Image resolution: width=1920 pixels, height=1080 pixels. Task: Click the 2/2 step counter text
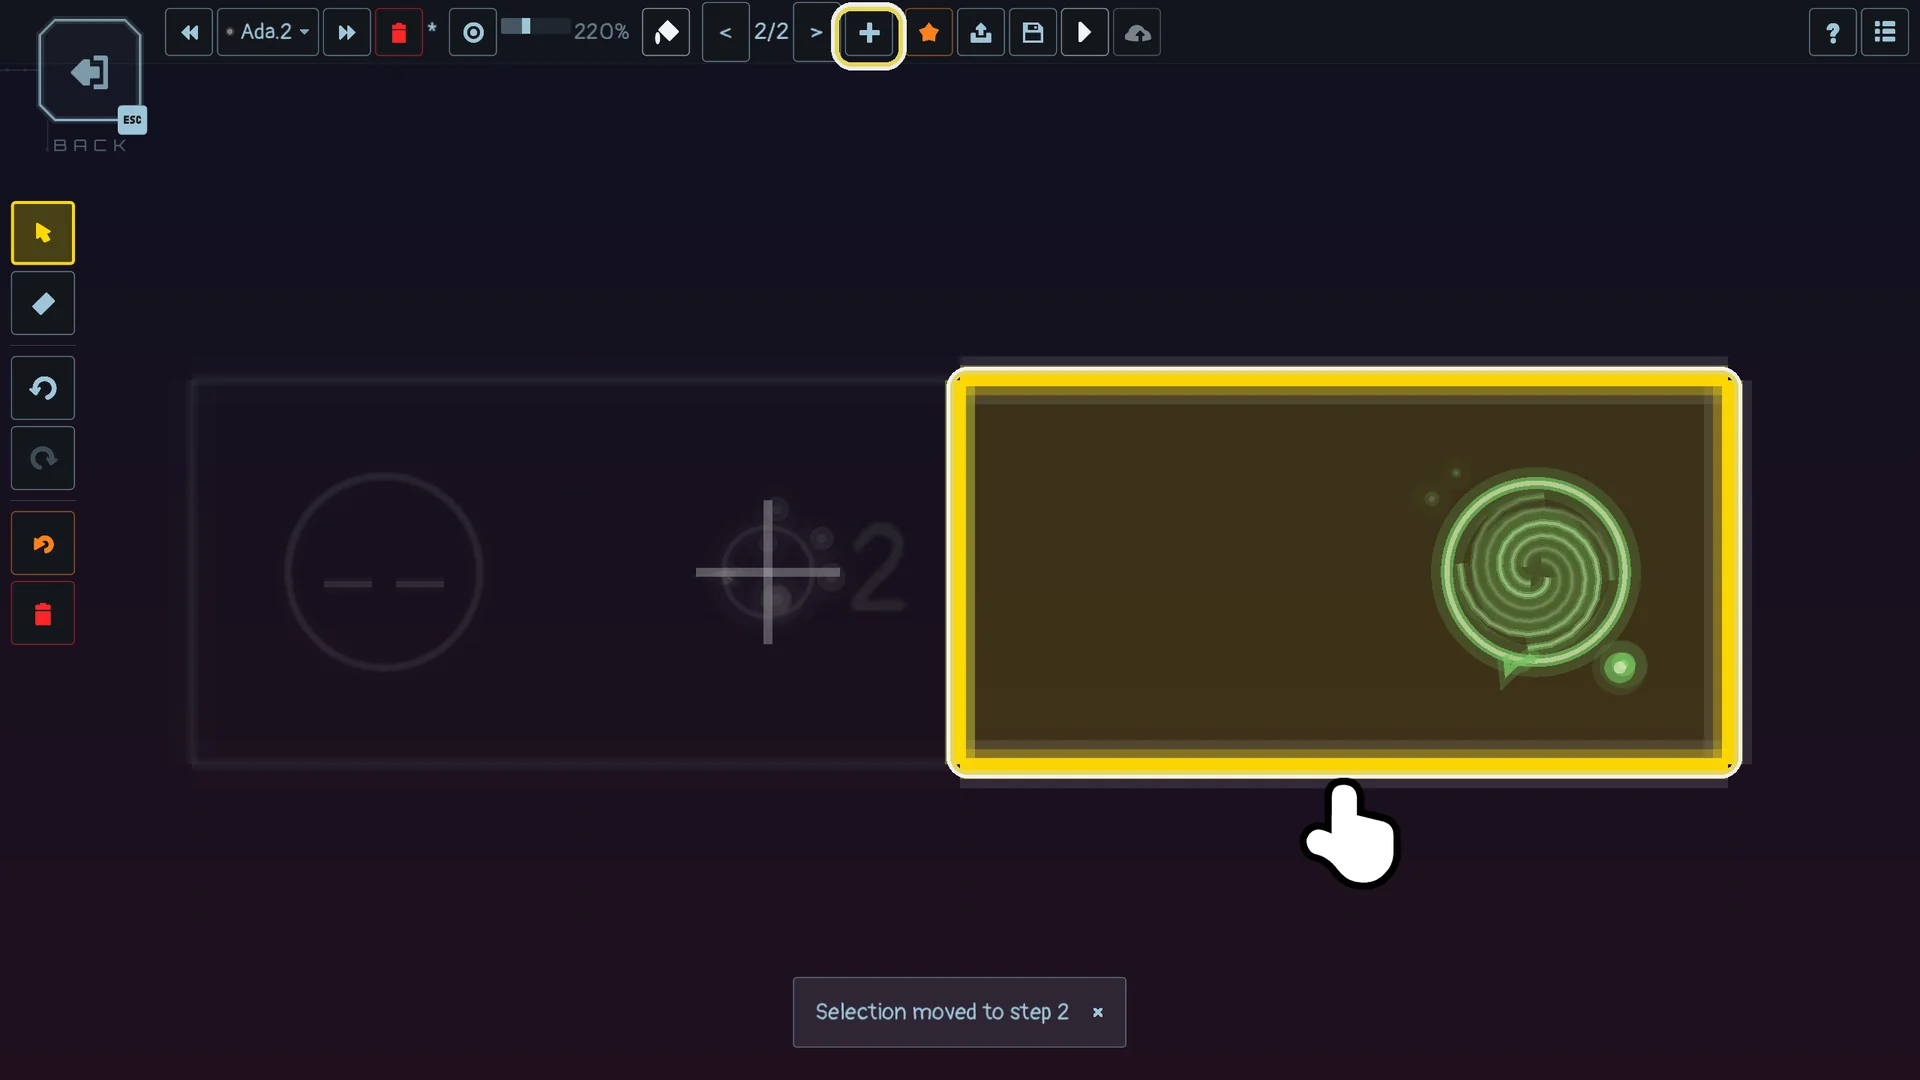[771, 32]
